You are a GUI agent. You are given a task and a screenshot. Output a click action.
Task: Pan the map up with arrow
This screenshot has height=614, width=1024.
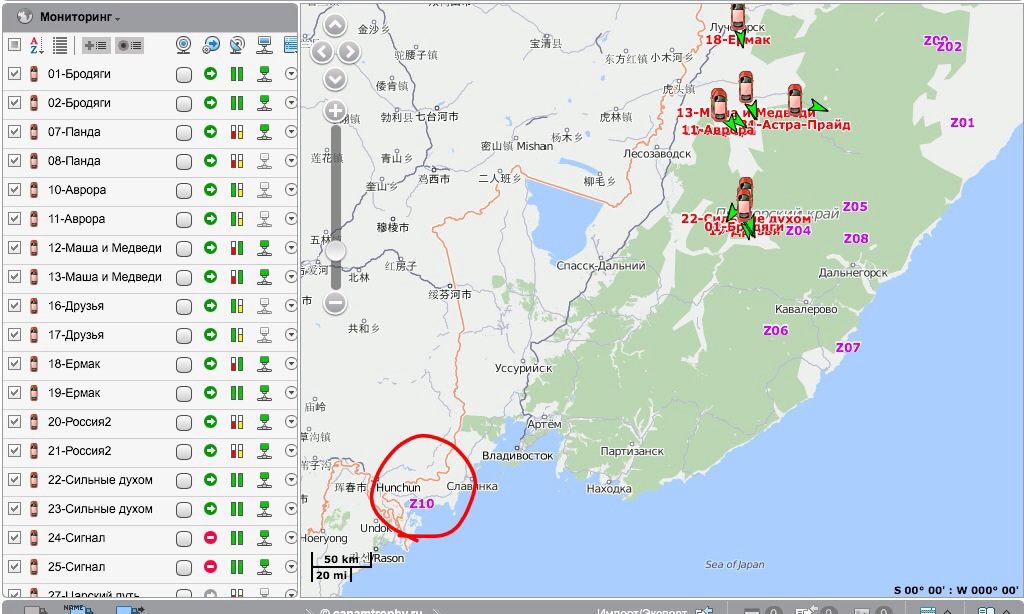click(336, 27)
